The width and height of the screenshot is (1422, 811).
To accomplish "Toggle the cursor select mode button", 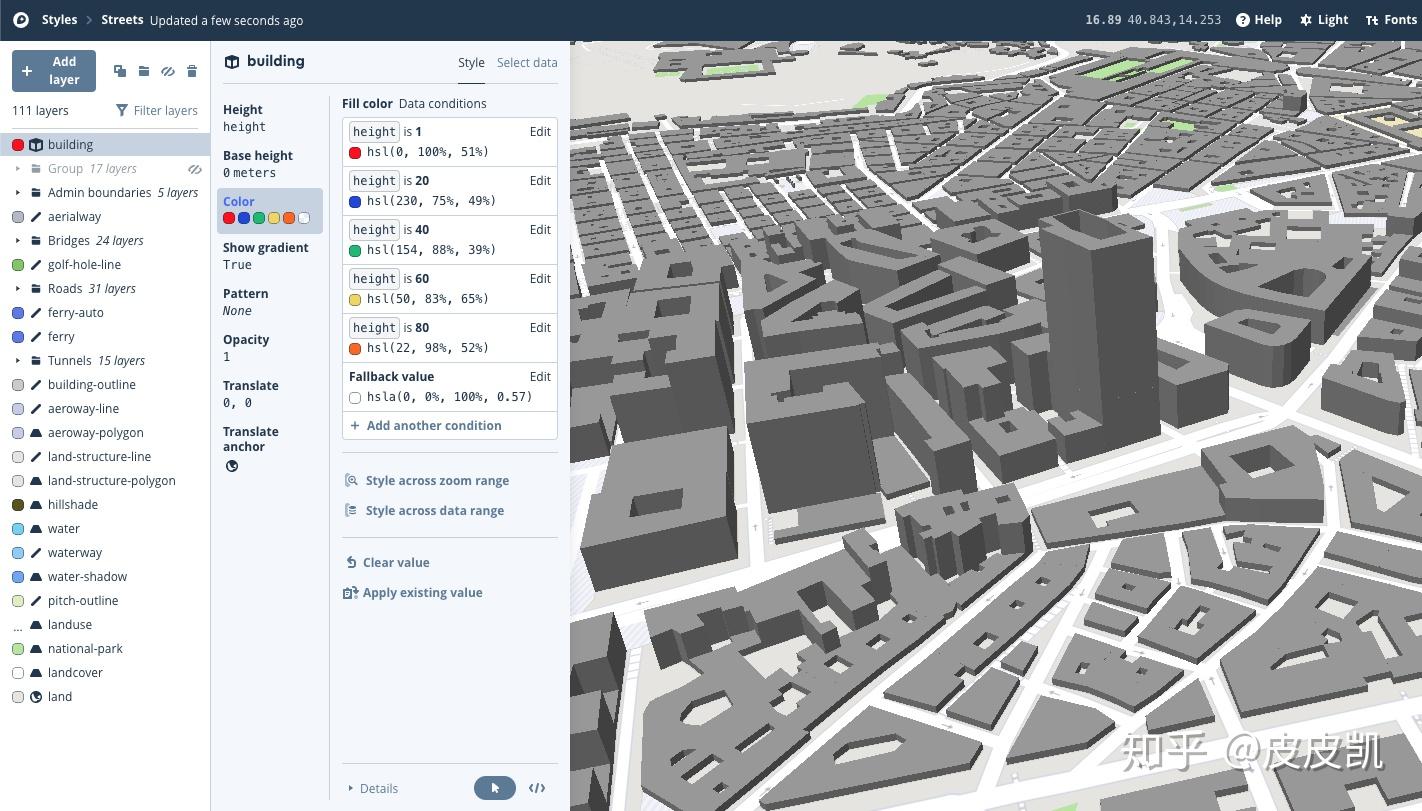I will pyautogui.click(x=495, y=788).
